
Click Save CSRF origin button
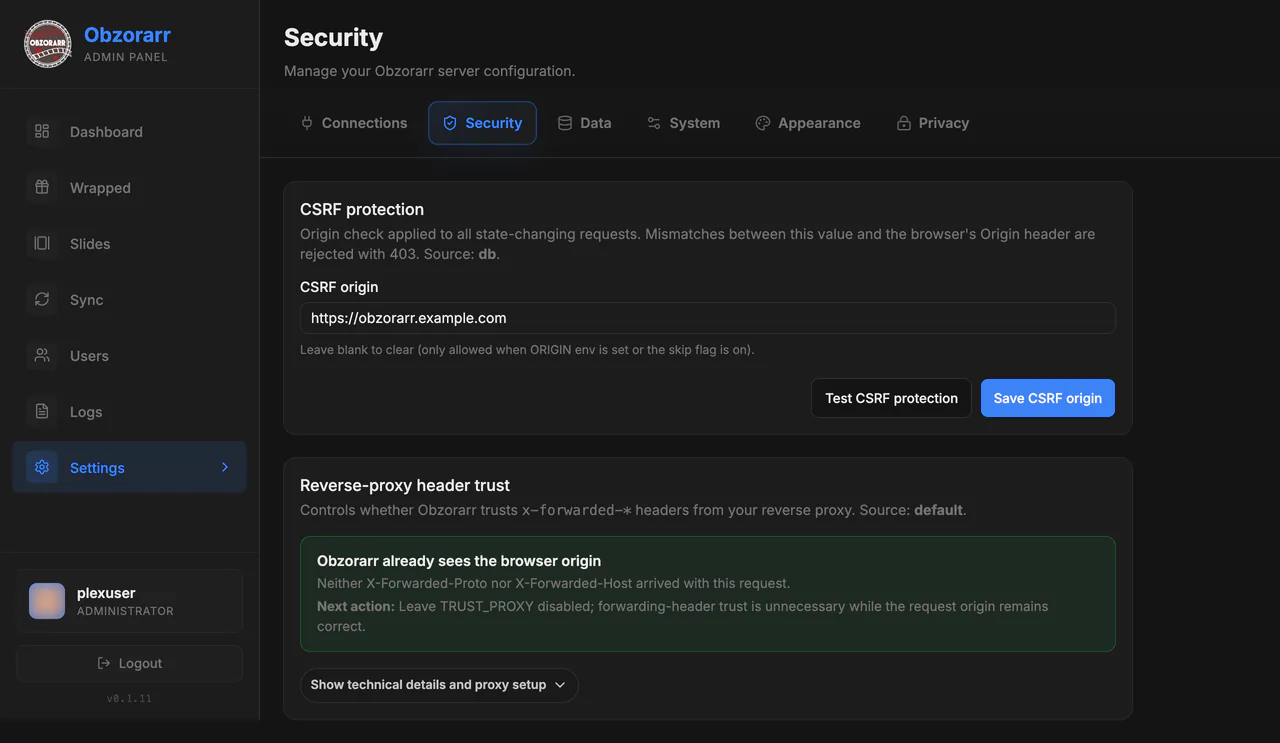tap(1048, 398)
